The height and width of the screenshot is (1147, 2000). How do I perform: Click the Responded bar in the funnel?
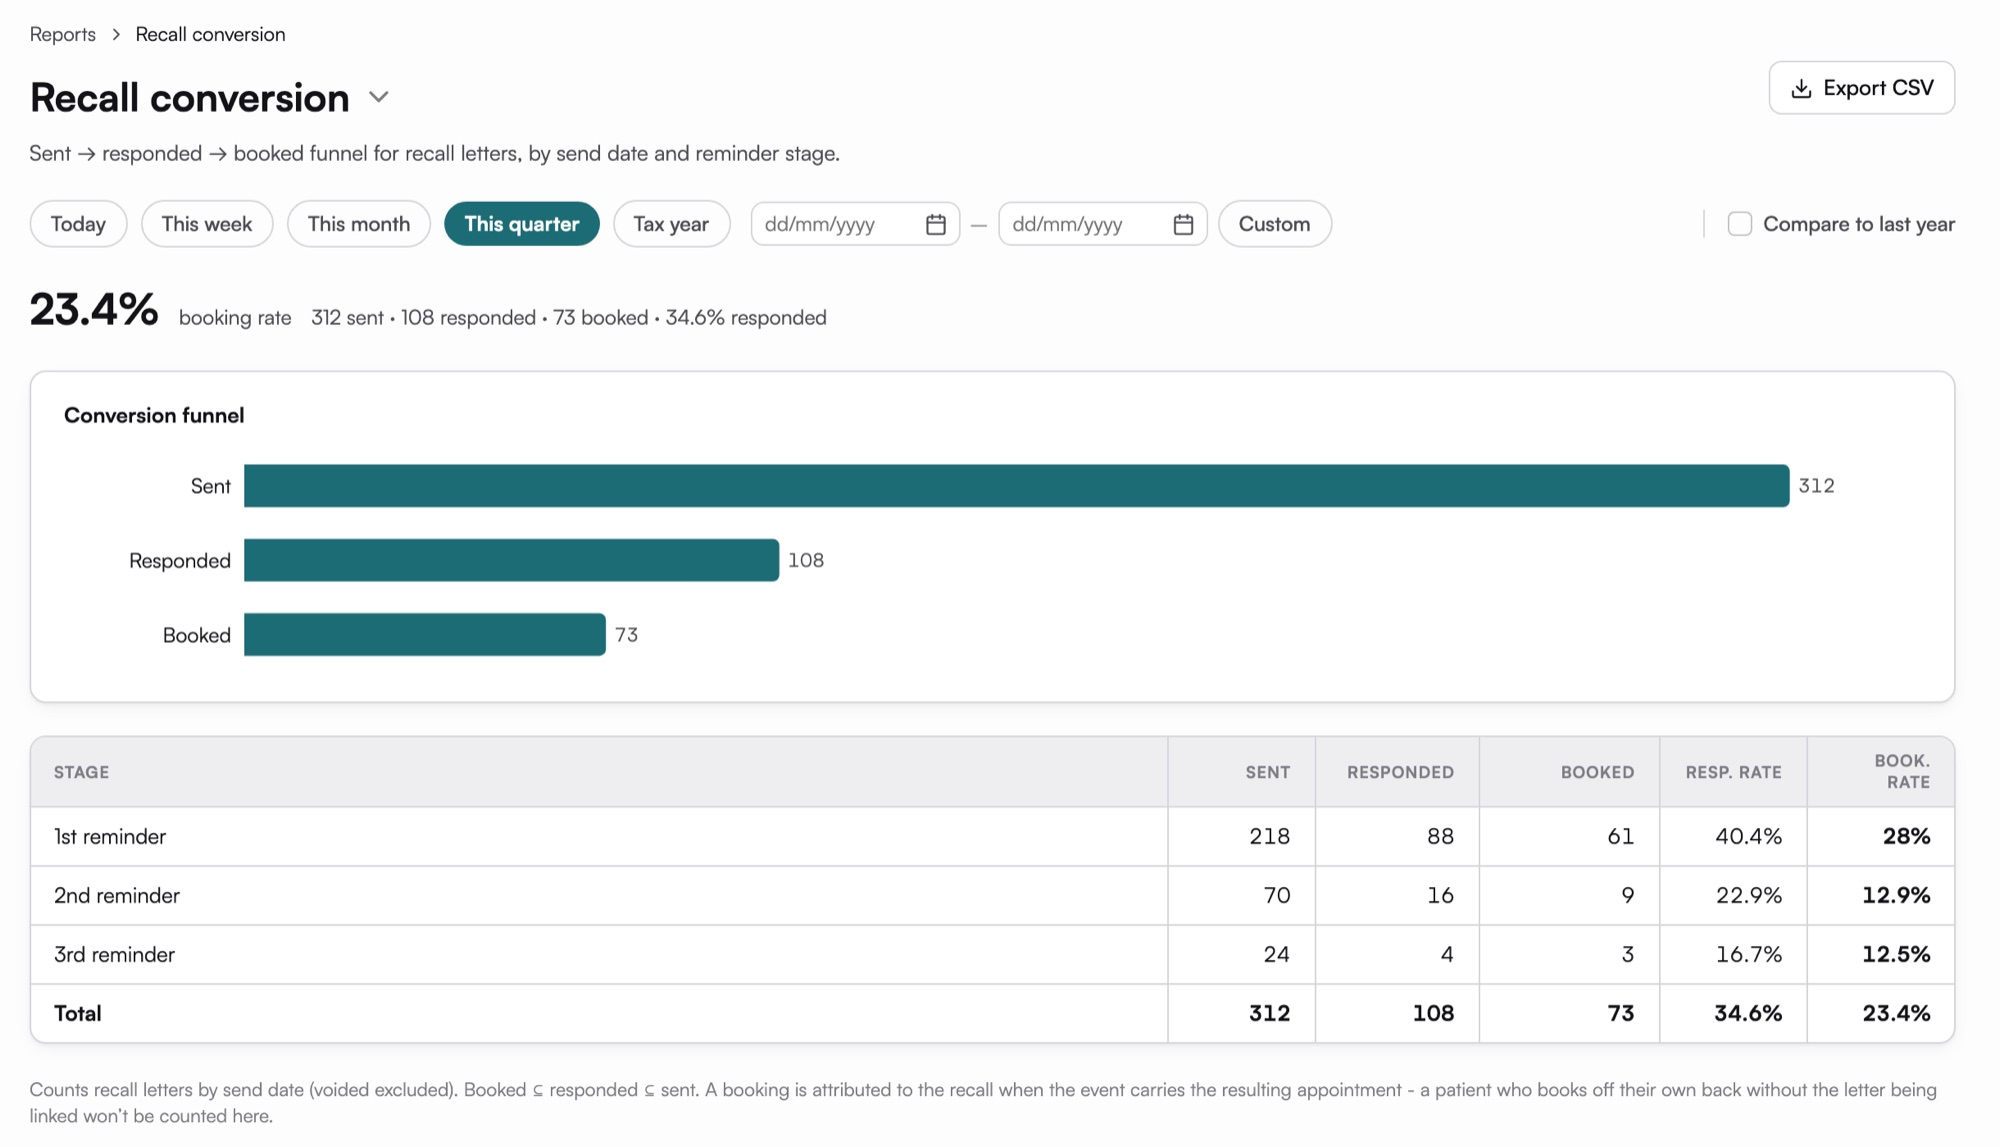(511, 560)
